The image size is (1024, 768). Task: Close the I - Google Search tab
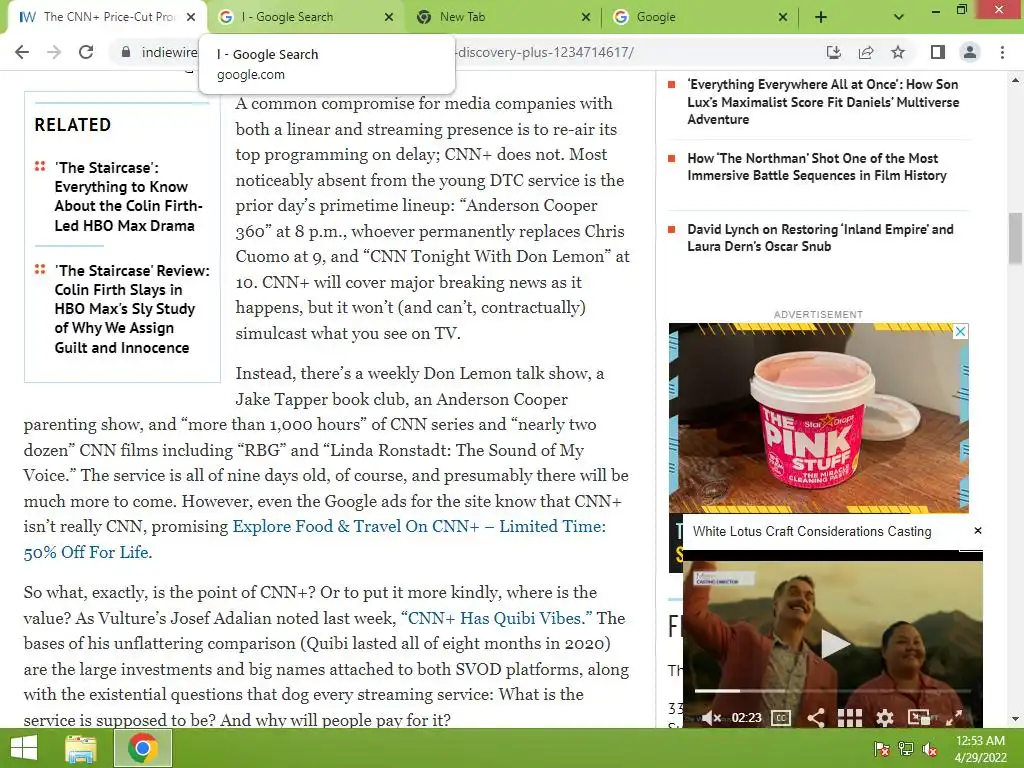(389, 17)
